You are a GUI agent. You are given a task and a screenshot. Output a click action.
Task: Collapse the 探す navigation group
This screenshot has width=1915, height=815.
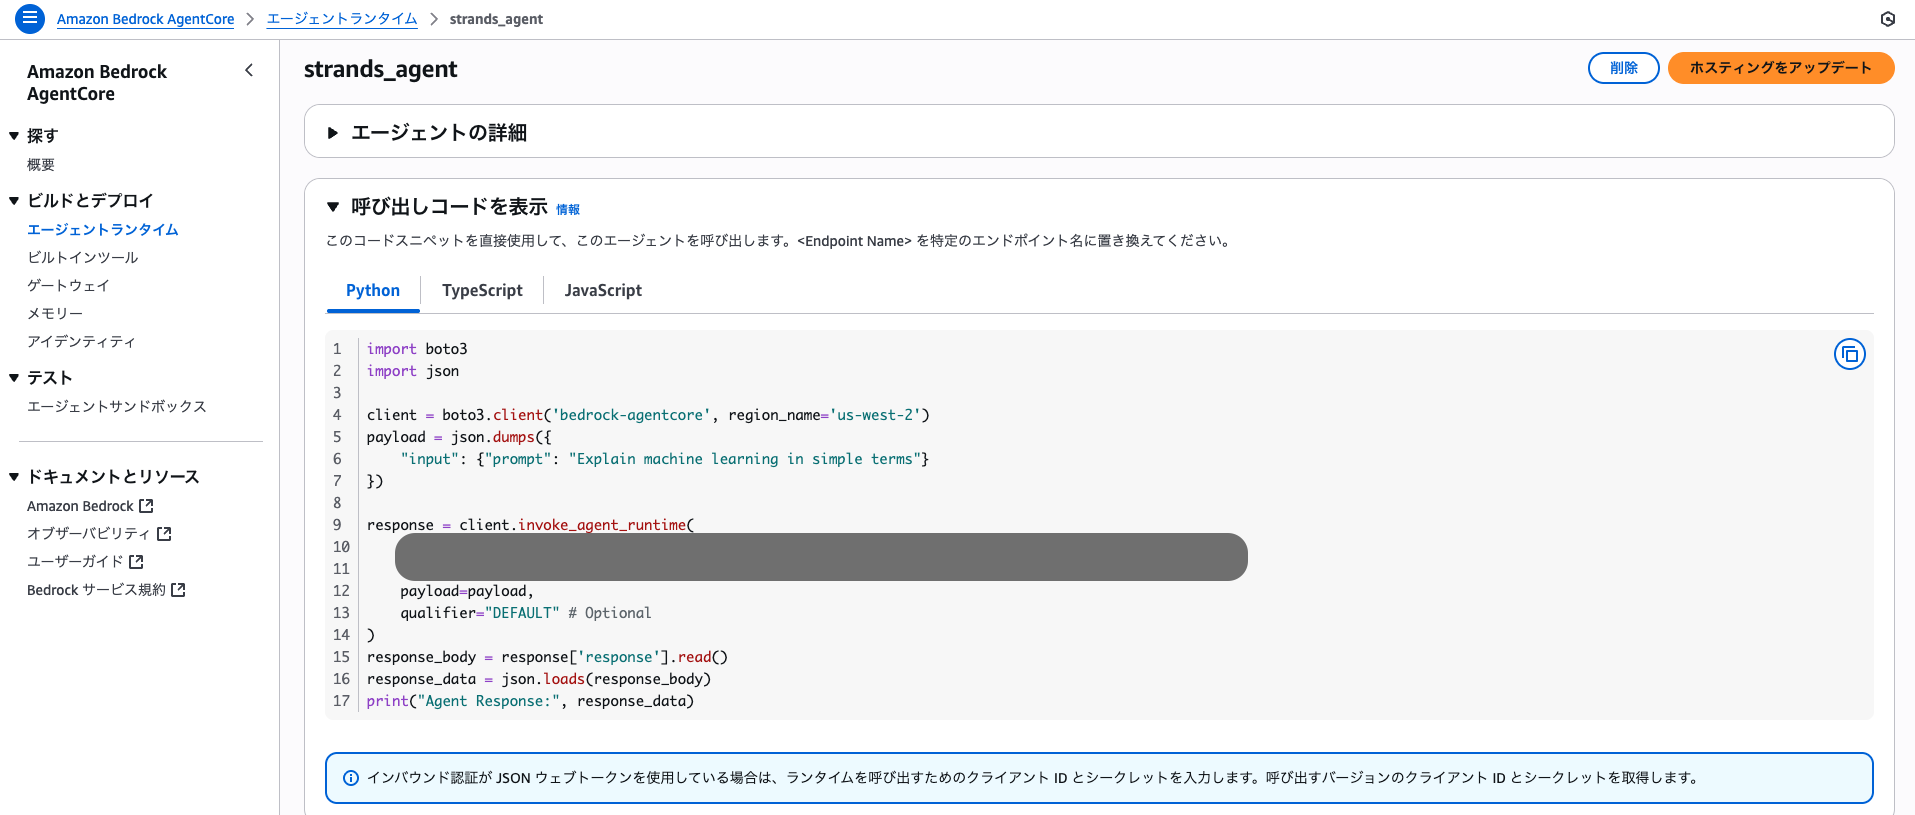(14, 136)
